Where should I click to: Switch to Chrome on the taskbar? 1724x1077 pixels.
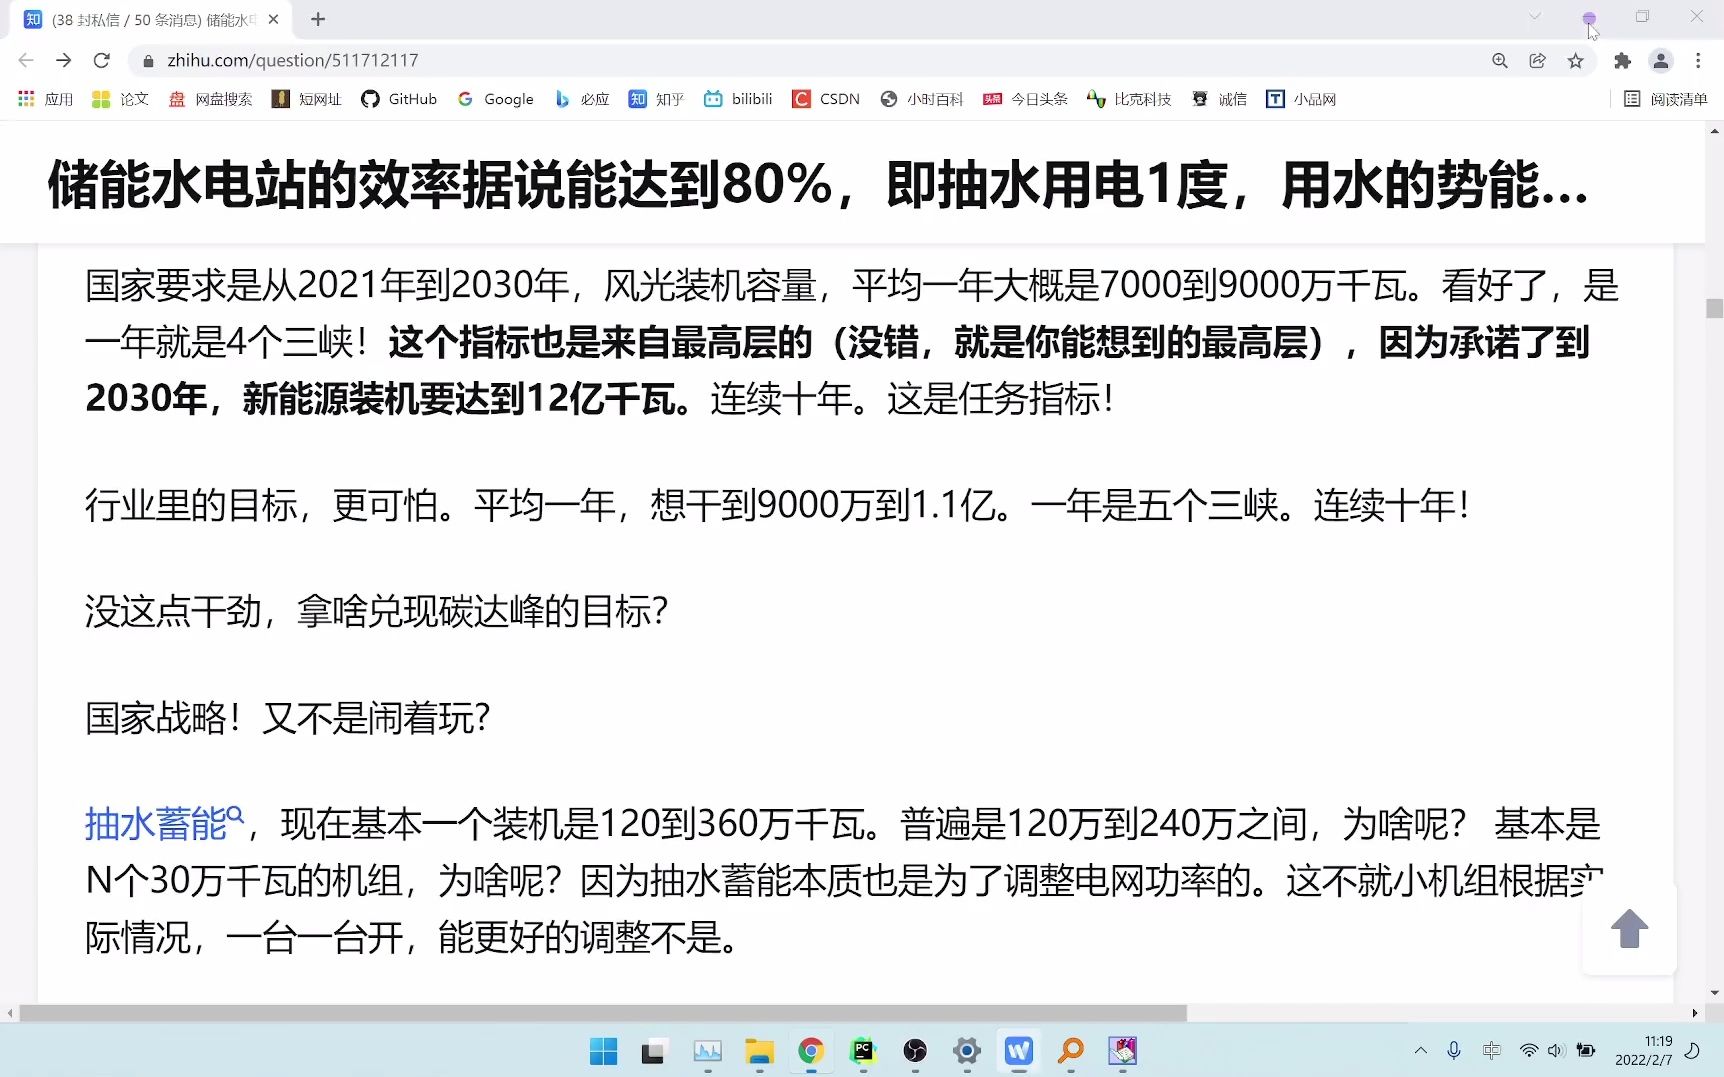tap(811, 1051)
